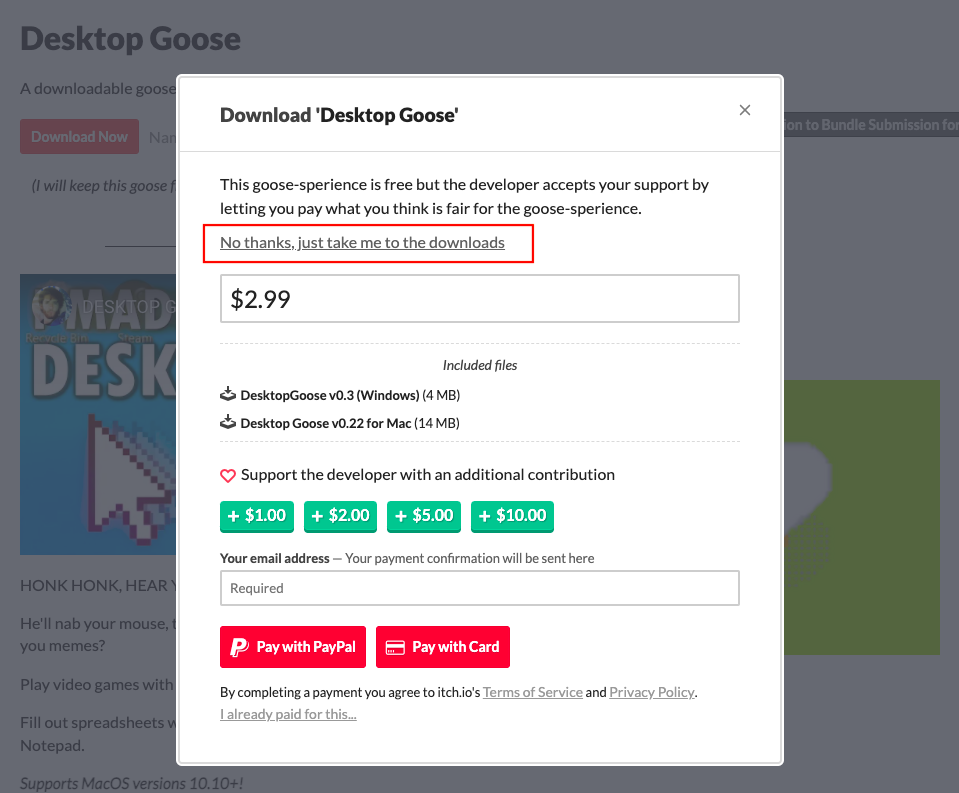Click the Desktop Goose video thumbnail
This screenshot has width=959, height=793.
coord(98,415)
